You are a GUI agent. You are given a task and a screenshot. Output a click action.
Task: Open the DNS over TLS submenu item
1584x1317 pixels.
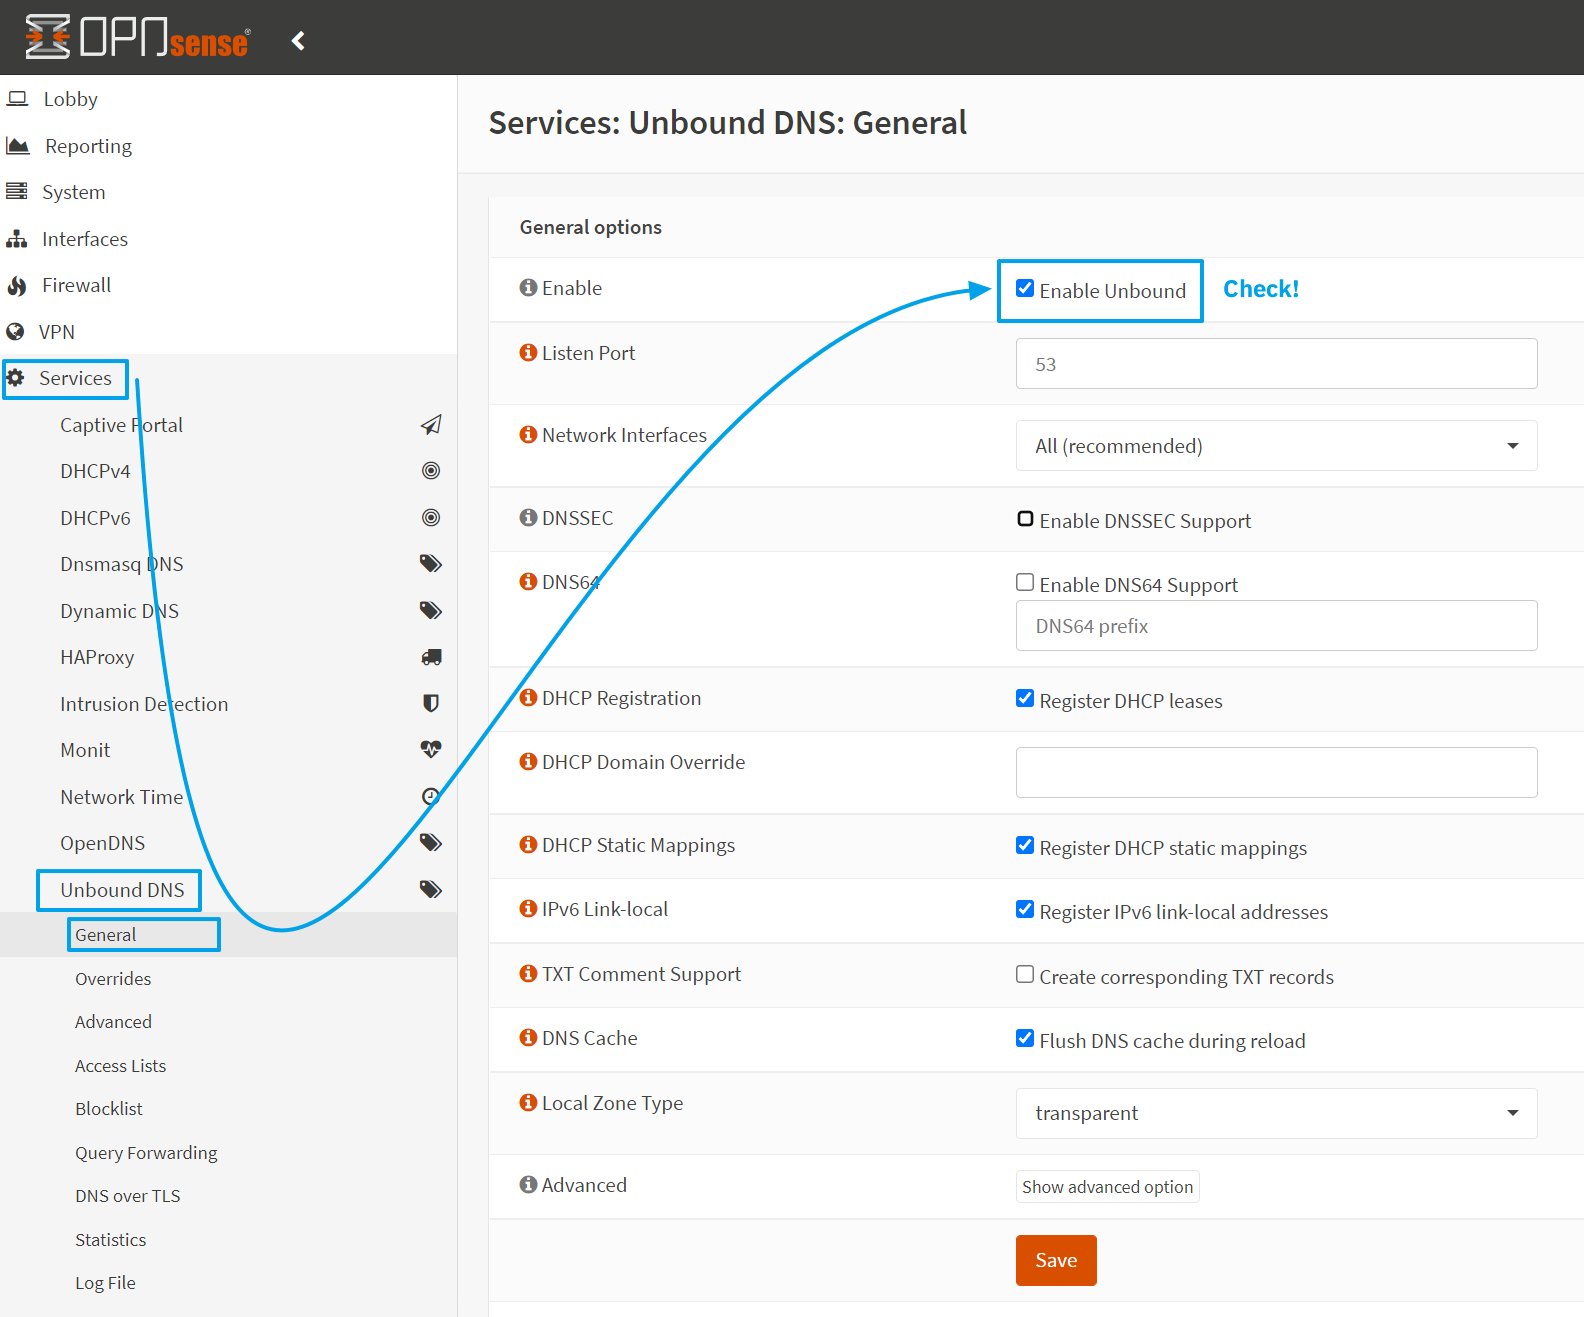127,1196
